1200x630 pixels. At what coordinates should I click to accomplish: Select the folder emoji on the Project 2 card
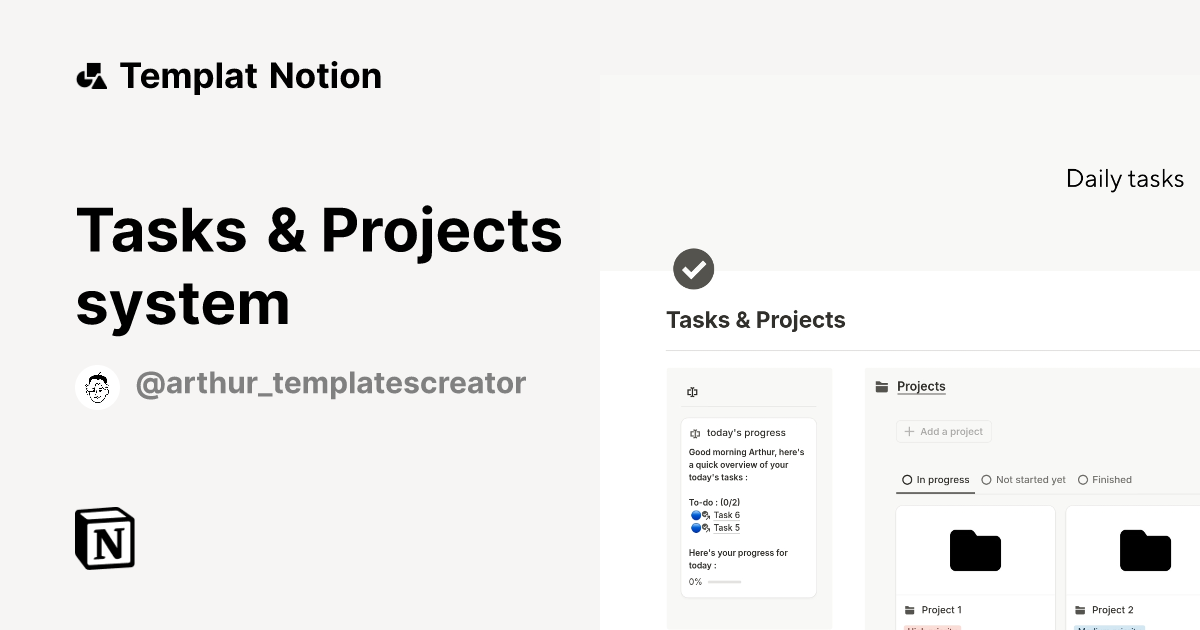click(x=1145, y=551)
